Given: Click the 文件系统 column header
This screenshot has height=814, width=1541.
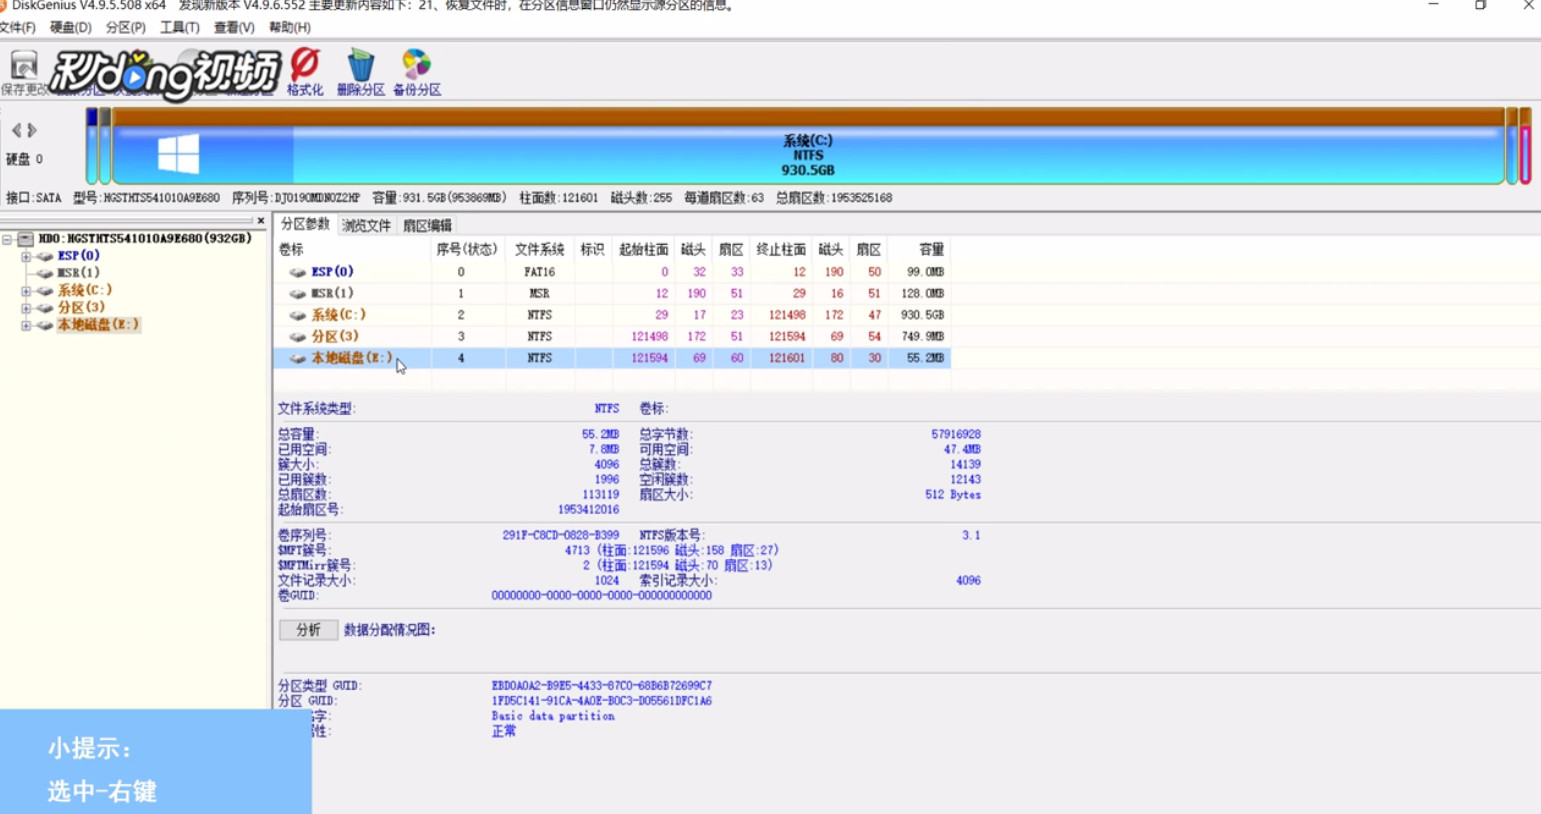Looking at the screenshot, I should click(x=540, y=250).
